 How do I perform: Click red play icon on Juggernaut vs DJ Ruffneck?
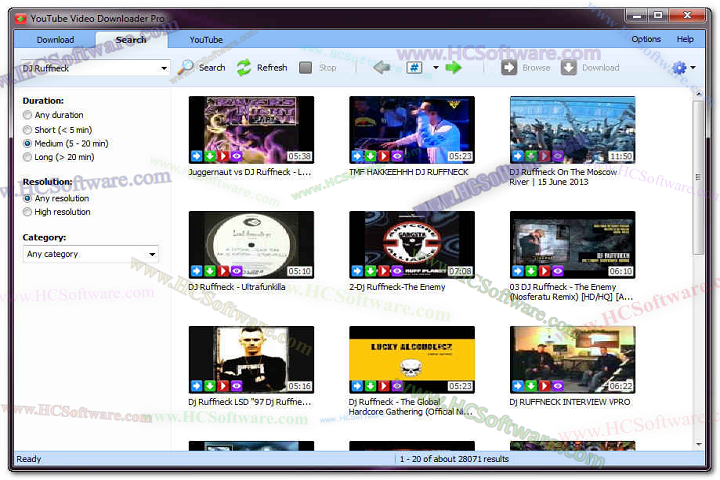click(223, 156)
